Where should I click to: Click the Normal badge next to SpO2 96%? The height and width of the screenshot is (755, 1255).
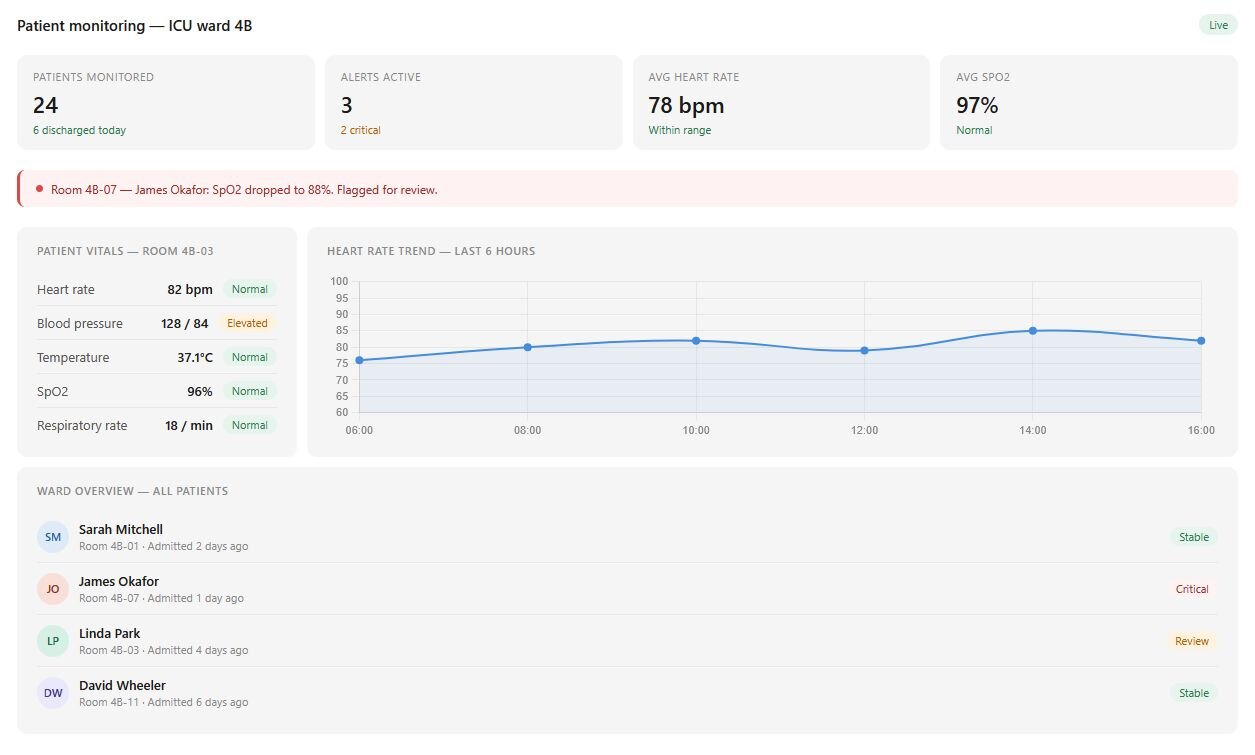pyautogui.click(x=250, y=391)
